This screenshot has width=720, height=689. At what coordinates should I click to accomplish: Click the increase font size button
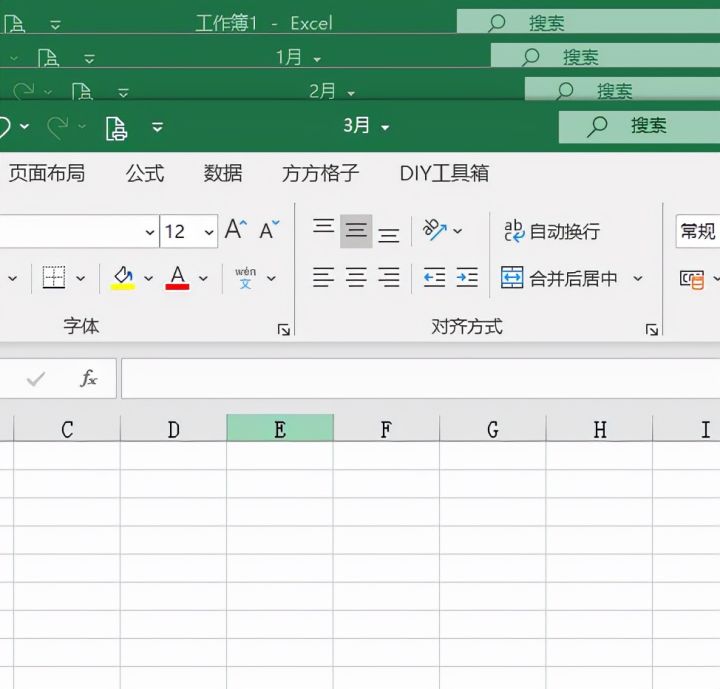tap(236, 229)
